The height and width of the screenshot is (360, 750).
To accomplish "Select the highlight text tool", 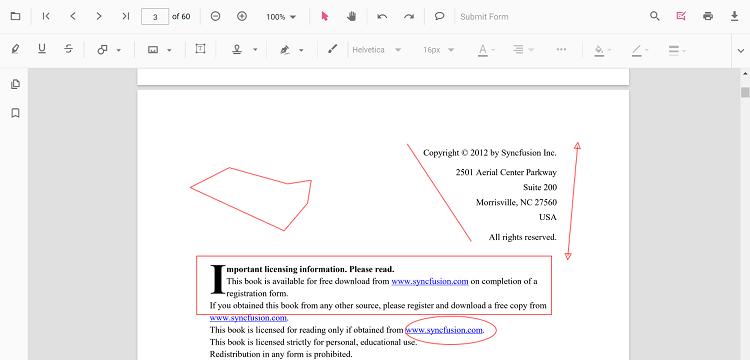I will tap(15, 49).
